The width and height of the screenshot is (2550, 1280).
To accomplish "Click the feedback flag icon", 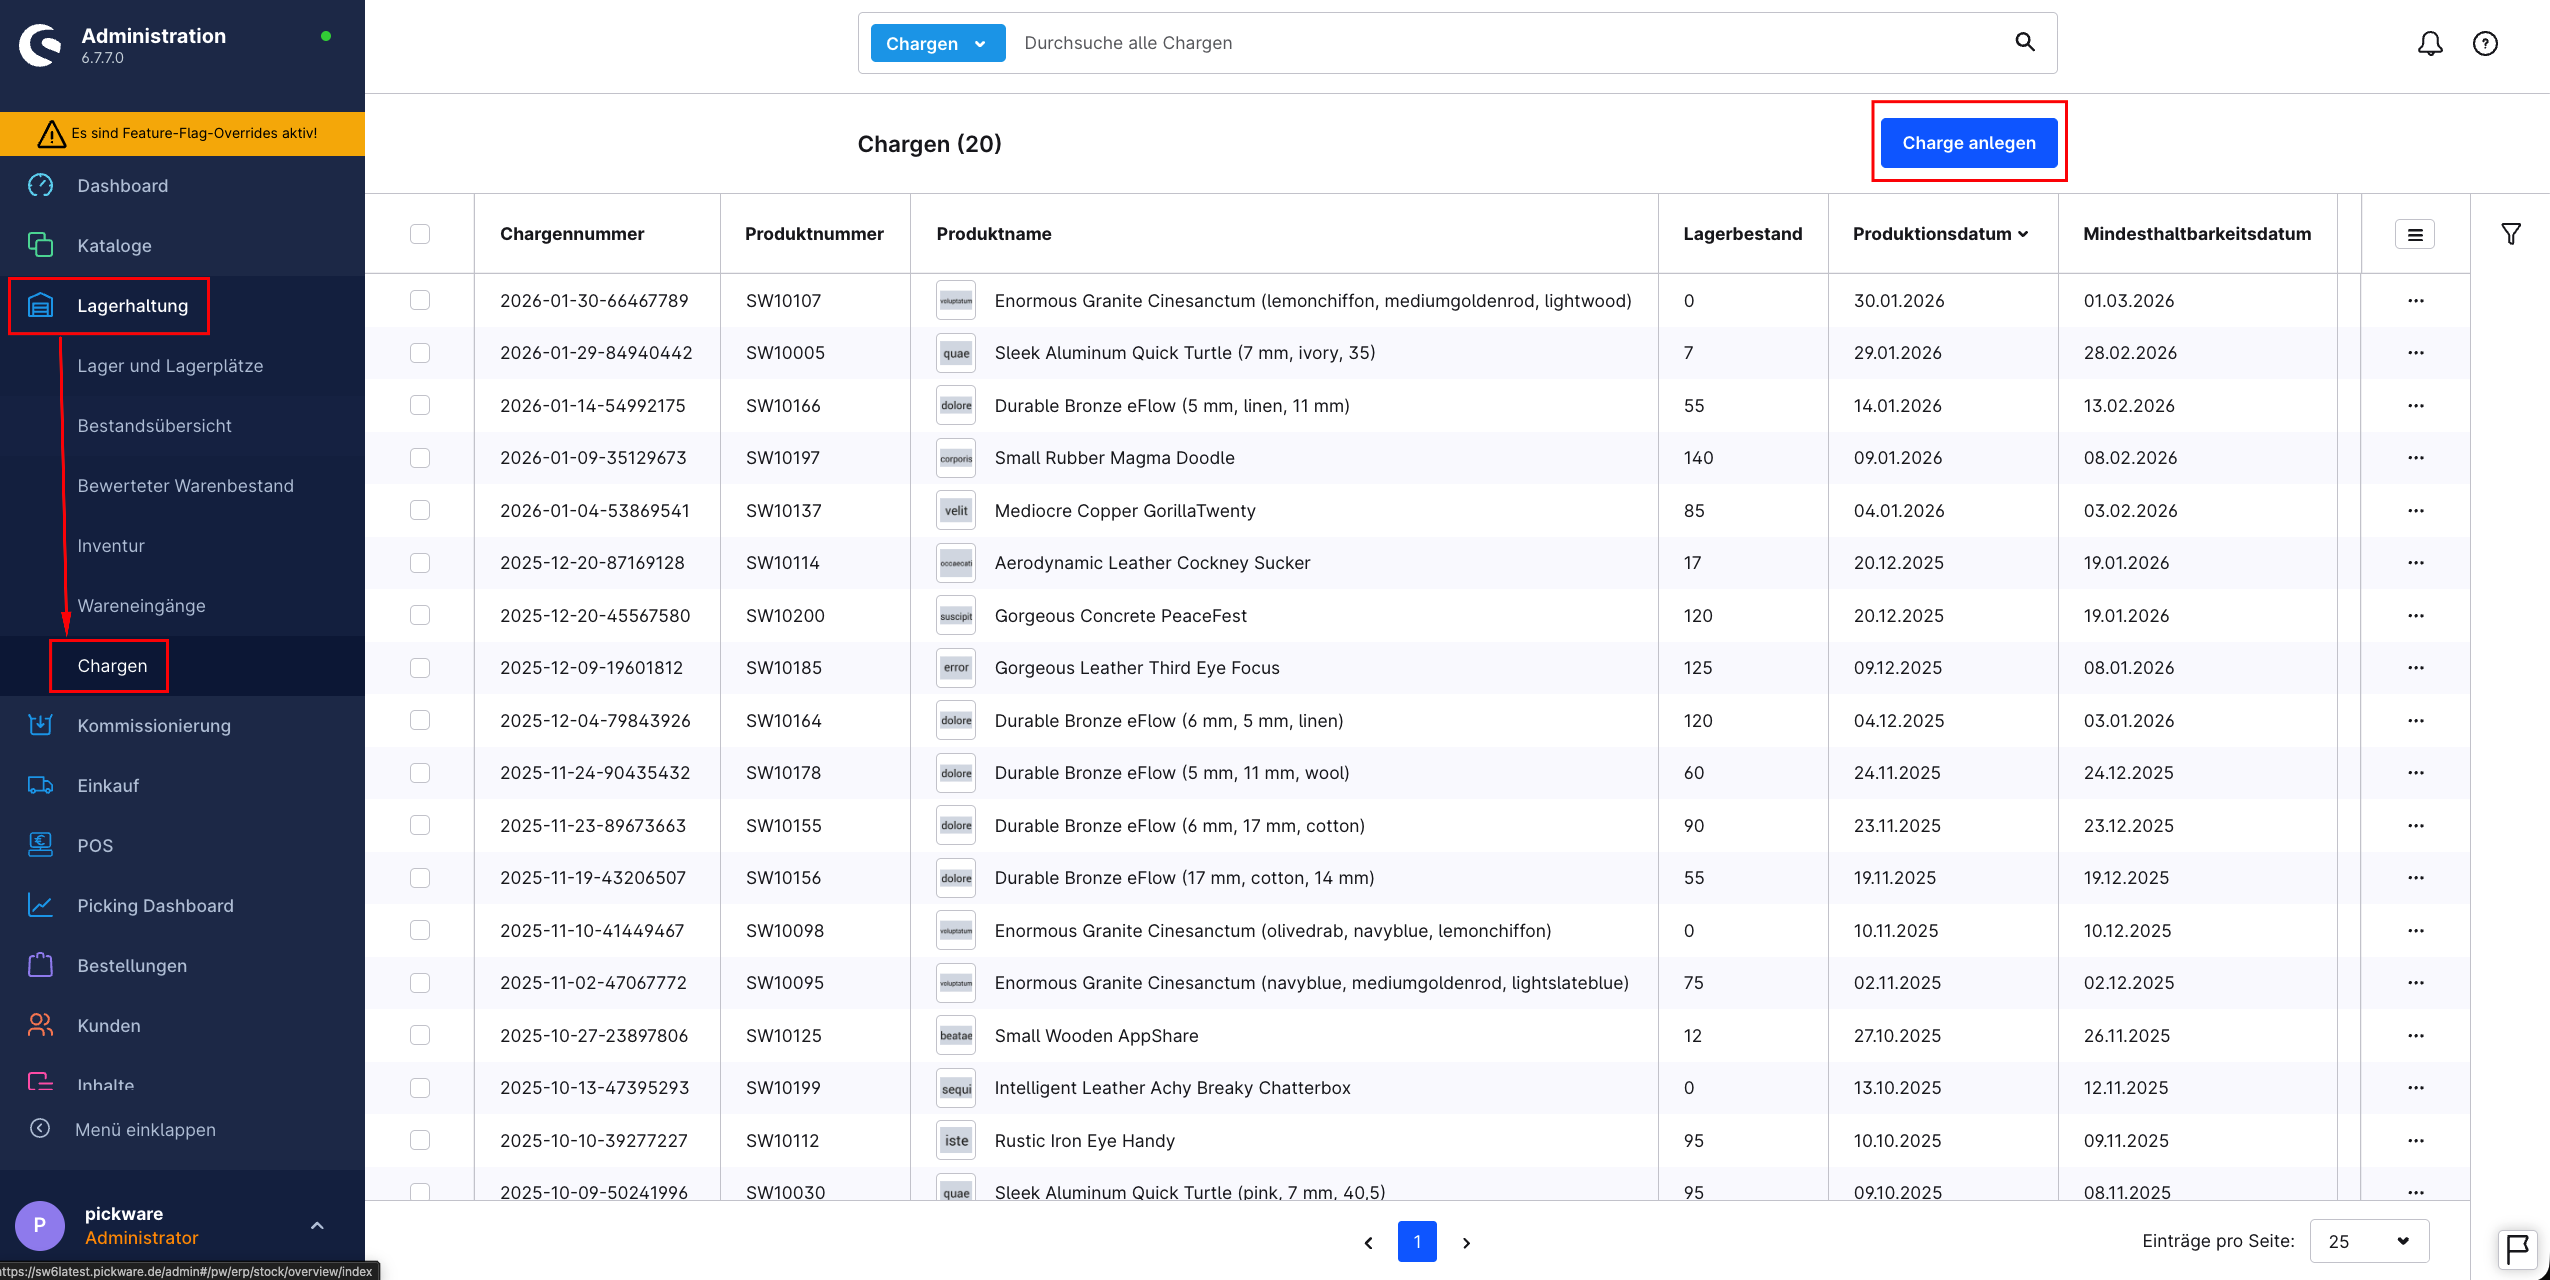I will 2517,1248.
